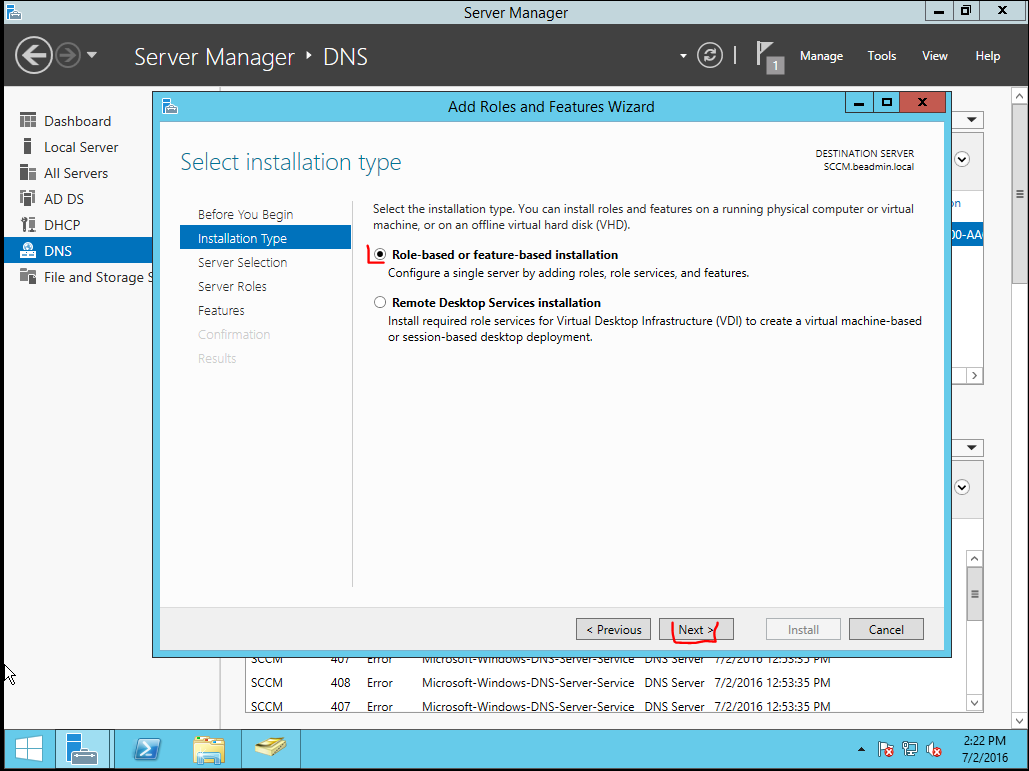Collapse the upper panel chevron circle
Viewport: 1029px width, 771px height.
[x=962, y=159]
